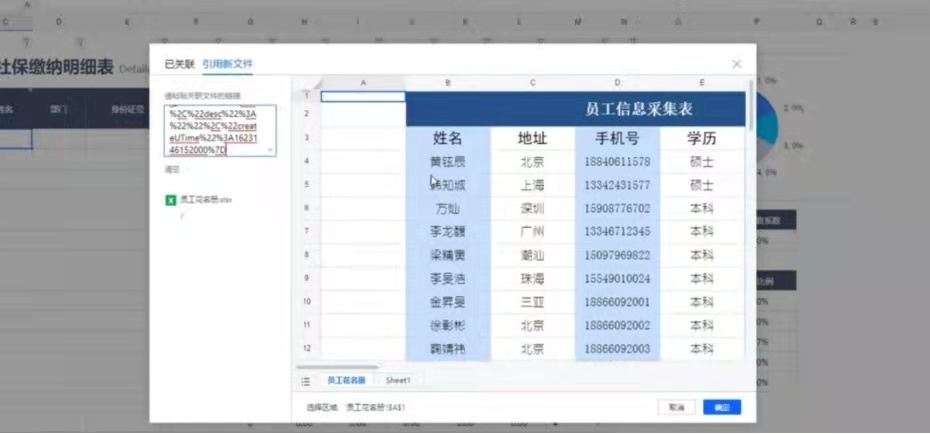This screenshot has width=930, height=434.
Task: Click the 手机号 header cell
Action: point(617,139)
